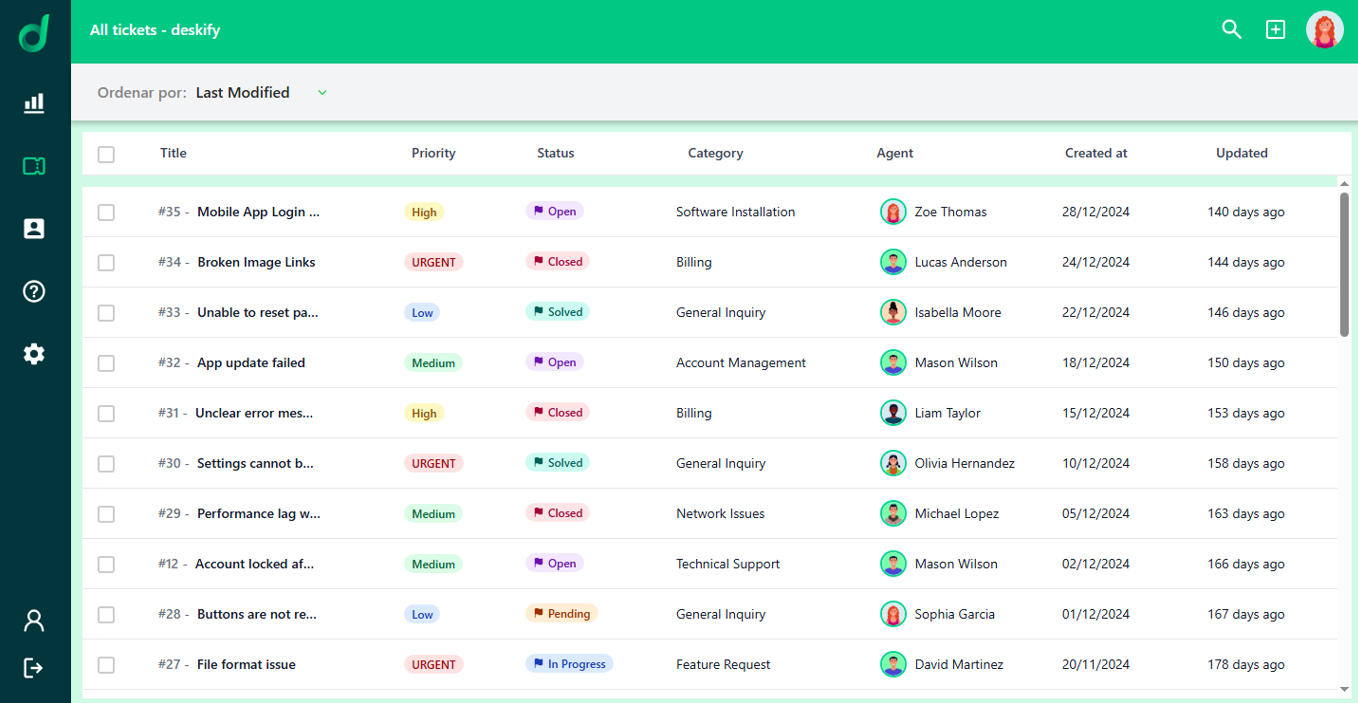
Task: Click the deskify logo in sidebar
Action: click(x=34, y=32)
